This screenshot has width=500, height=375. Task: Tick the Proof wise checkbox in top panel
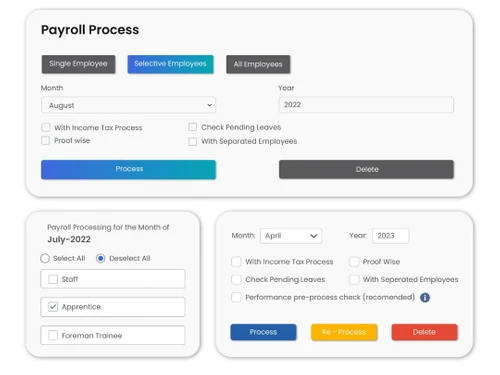[x=46, y=140]
